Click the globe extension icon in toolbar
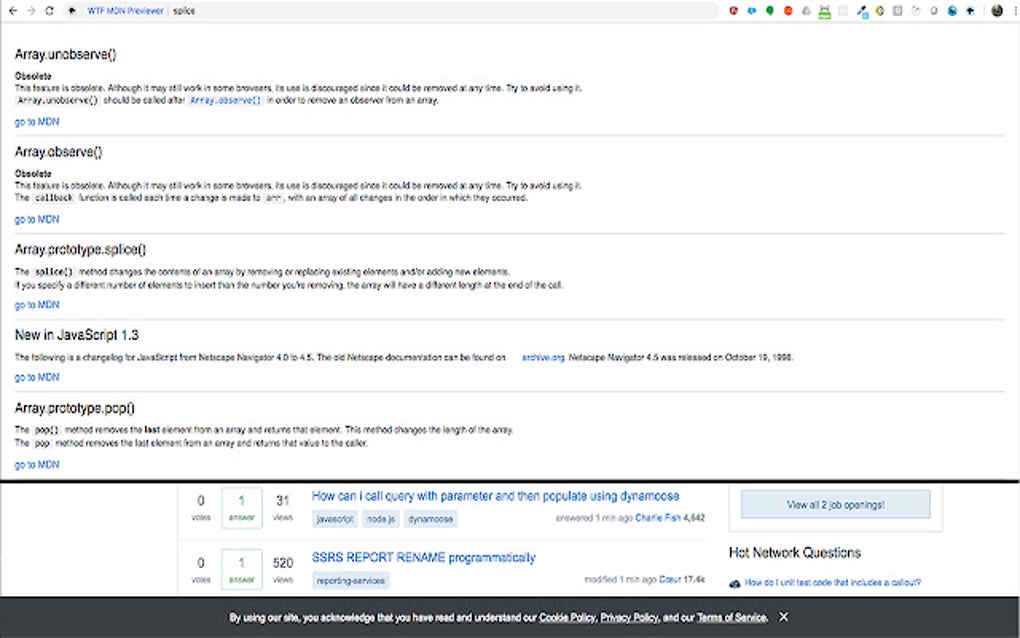 point(952,11)
